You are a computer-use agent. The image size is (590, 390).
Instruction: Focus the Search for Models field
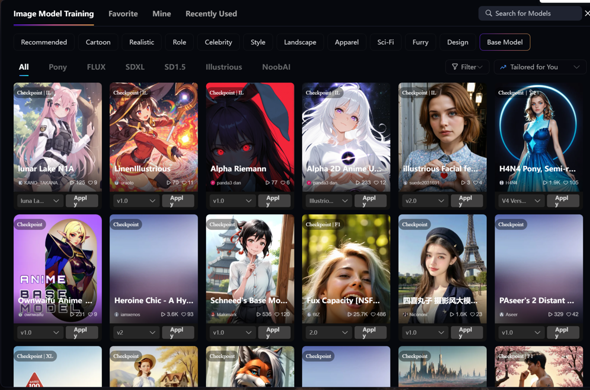tap(530, 14)
